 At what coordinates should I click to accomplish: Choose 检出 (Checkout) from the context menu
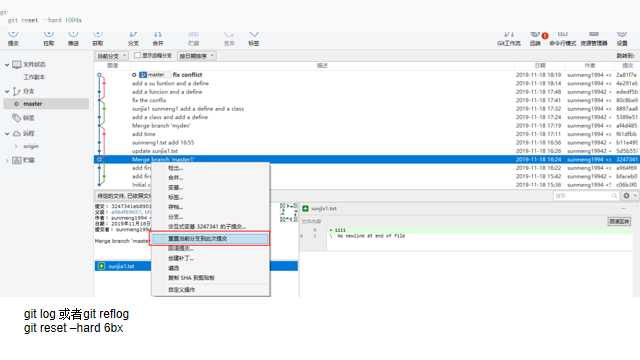210,168
